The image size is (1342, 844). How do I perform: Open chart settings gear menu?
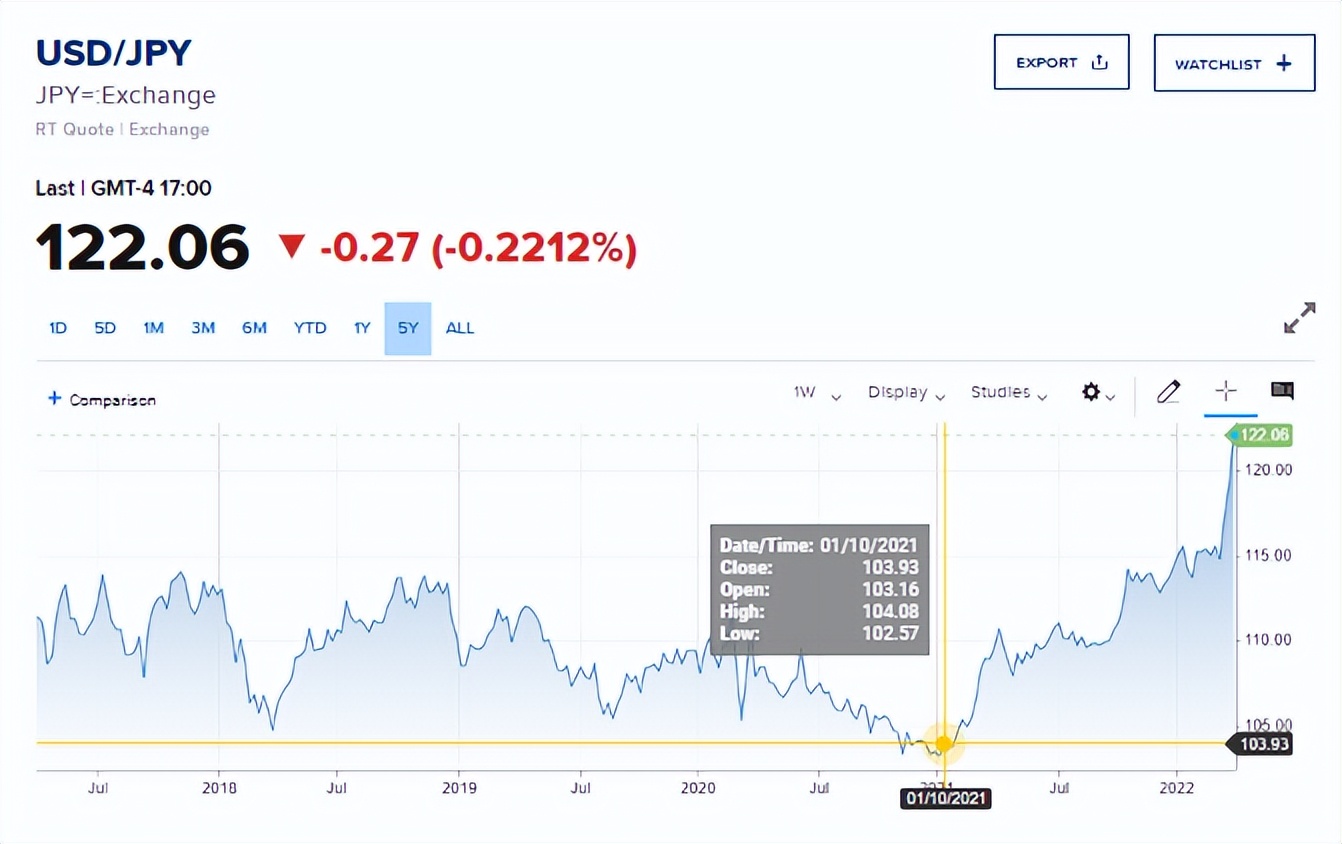pos(1092,392)
